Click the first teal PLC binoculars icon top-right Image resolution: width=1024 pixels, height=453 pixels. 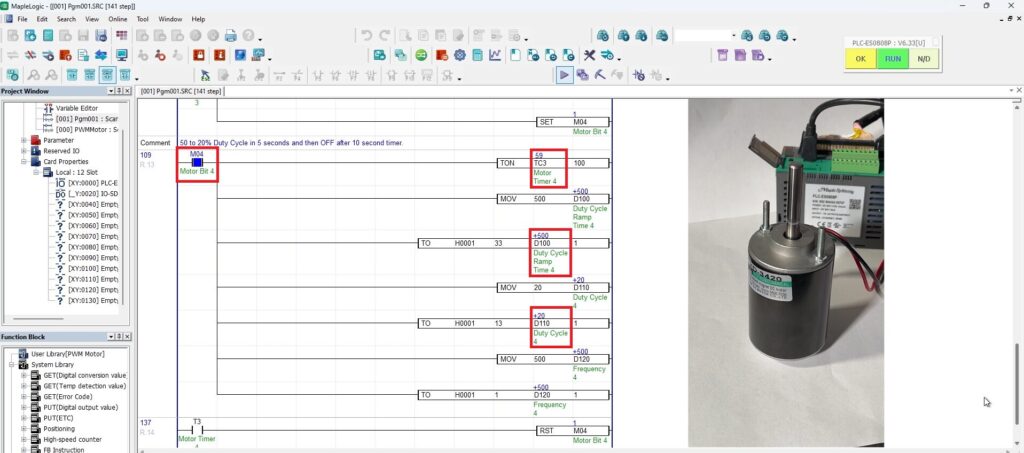pos(603,36)
